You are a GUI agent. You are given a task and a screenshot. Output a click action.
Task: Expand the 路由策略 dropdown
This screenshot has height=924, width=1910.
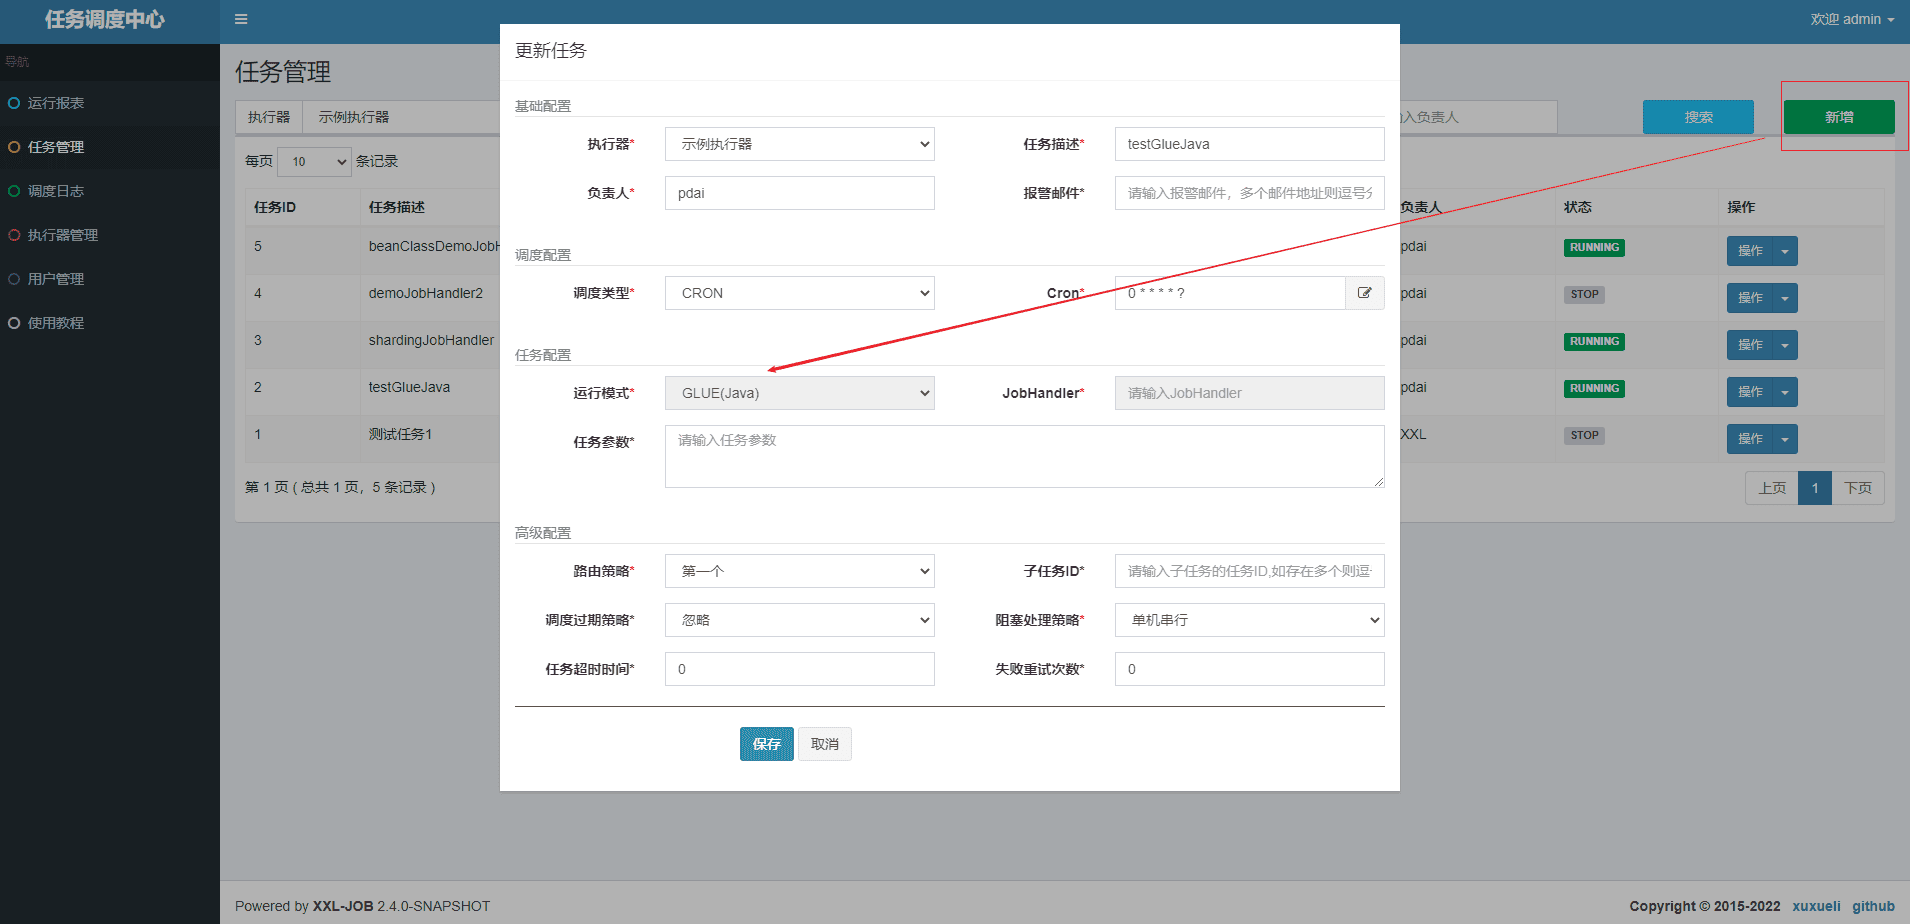tap(799, 571)
